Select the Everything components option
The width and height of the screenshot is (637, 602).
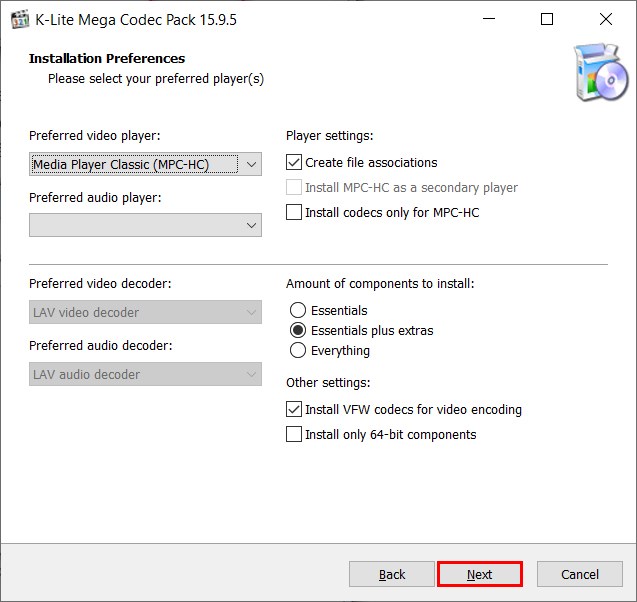point(297,351)
